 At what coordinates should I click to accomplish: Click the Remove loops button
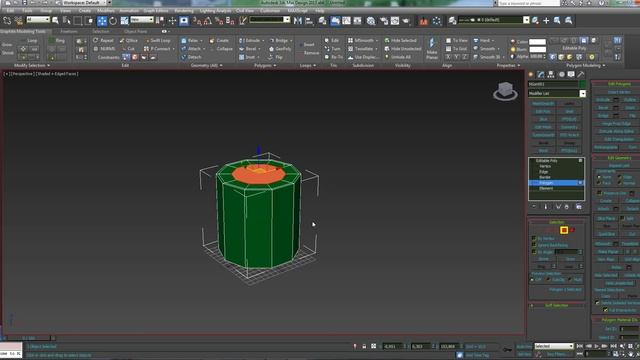pyautogui.click(x=309, y=53)
